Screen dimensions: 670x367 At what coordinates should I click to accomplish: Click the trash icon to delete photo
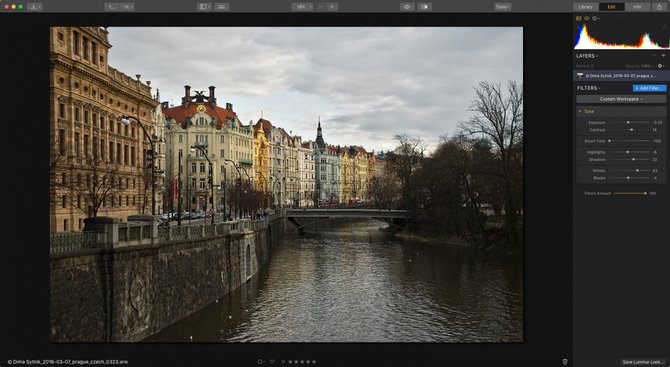click(565, 361)
